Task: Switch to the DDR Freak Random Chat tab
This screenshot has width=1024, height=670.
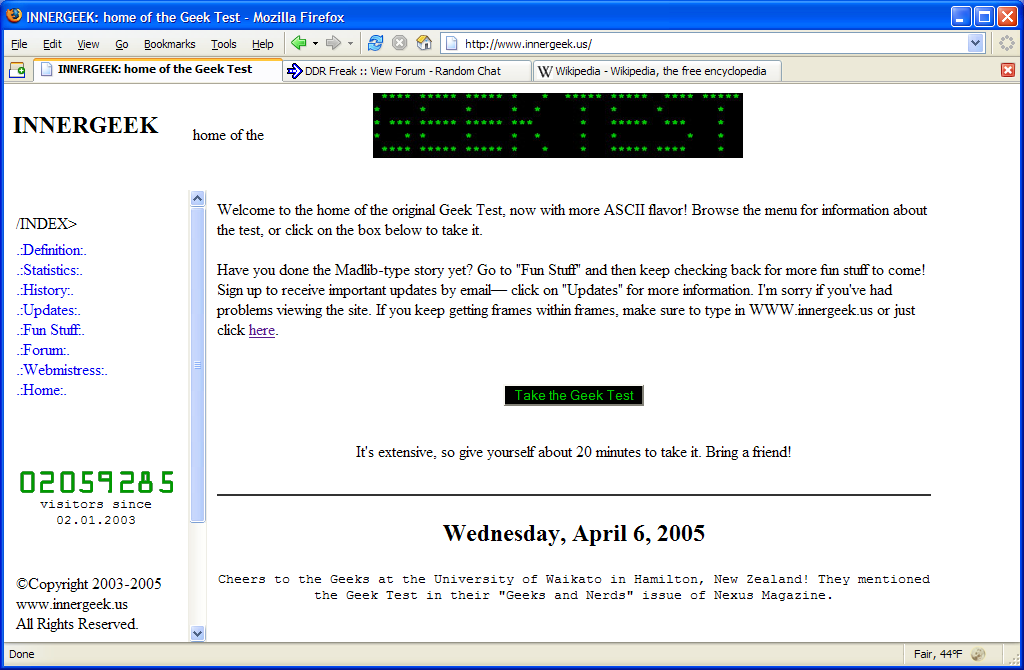Action: pyautogui.click(x=408, y=71)
